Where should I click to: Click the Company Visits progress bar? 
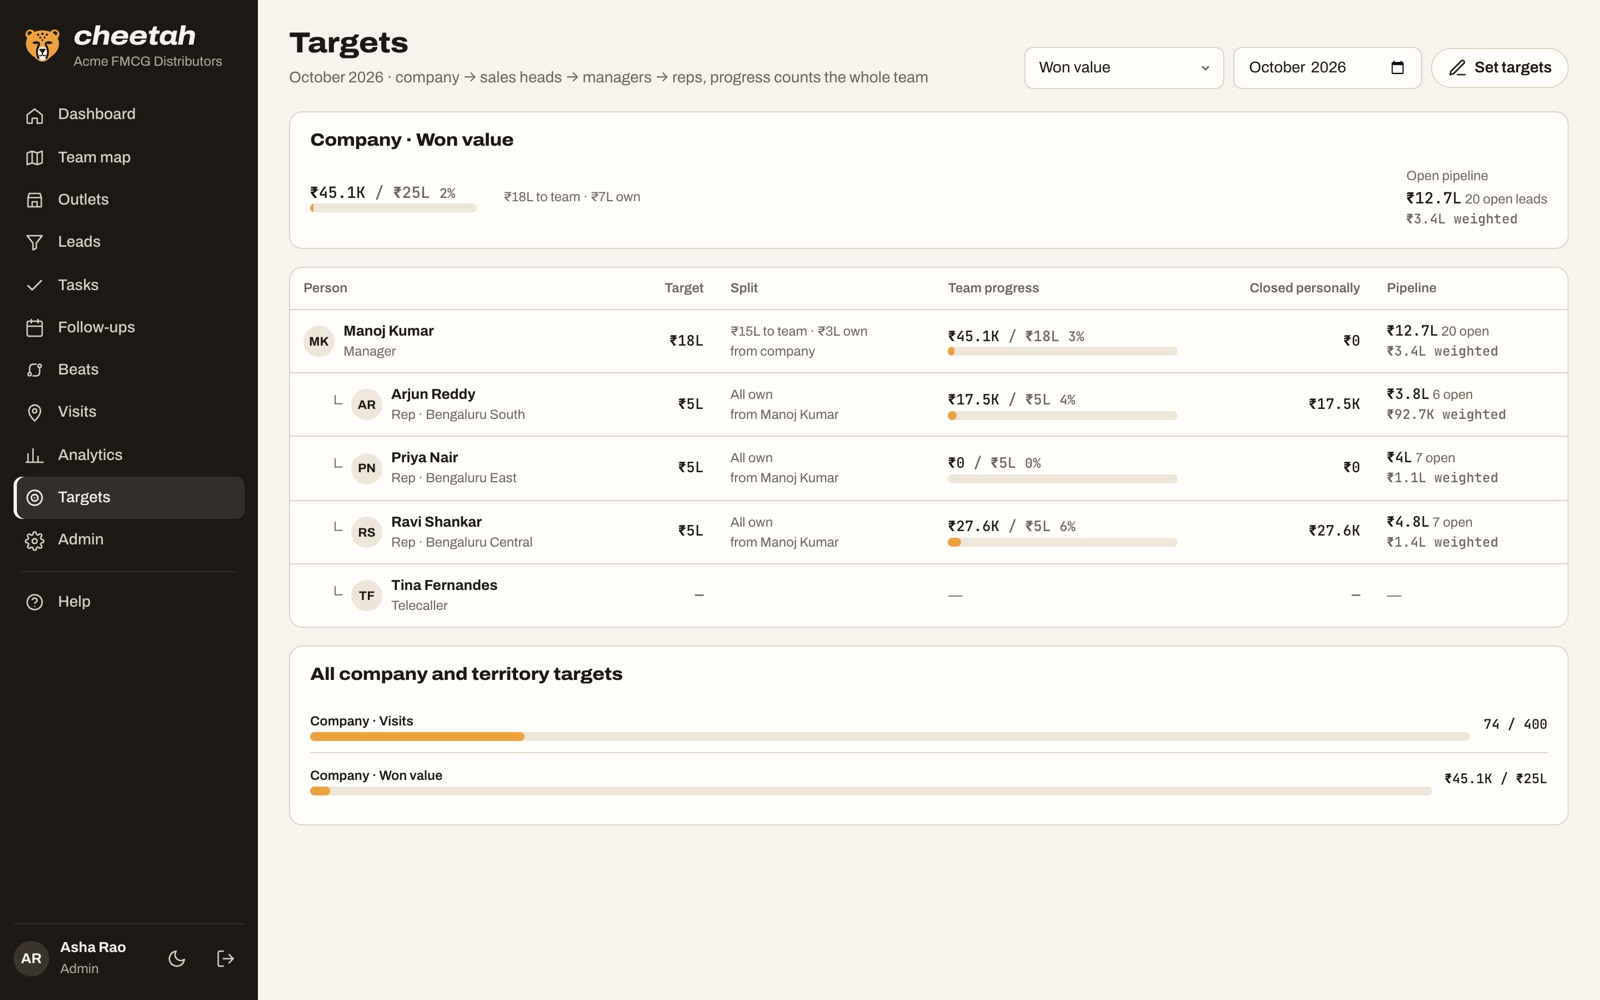tap(889, 737)
